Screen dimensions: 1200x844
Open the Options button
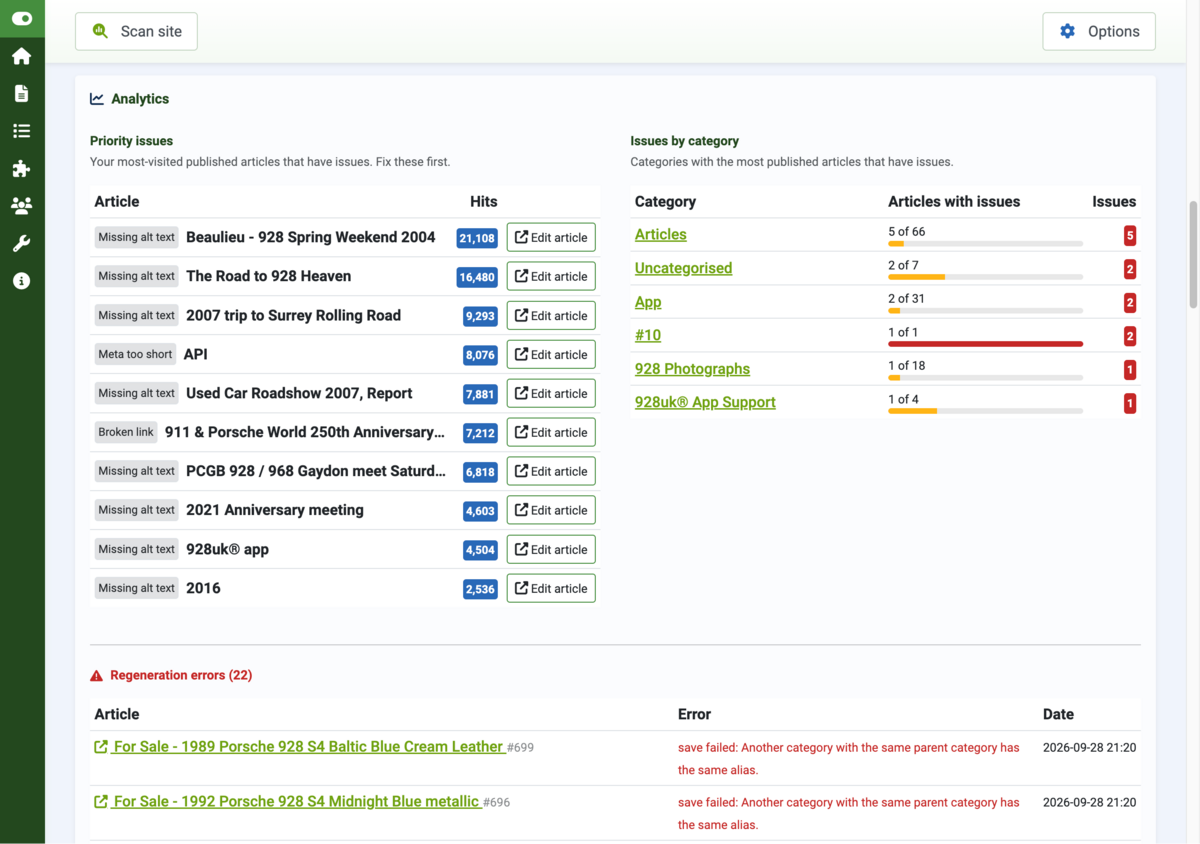coord(1099,31)
